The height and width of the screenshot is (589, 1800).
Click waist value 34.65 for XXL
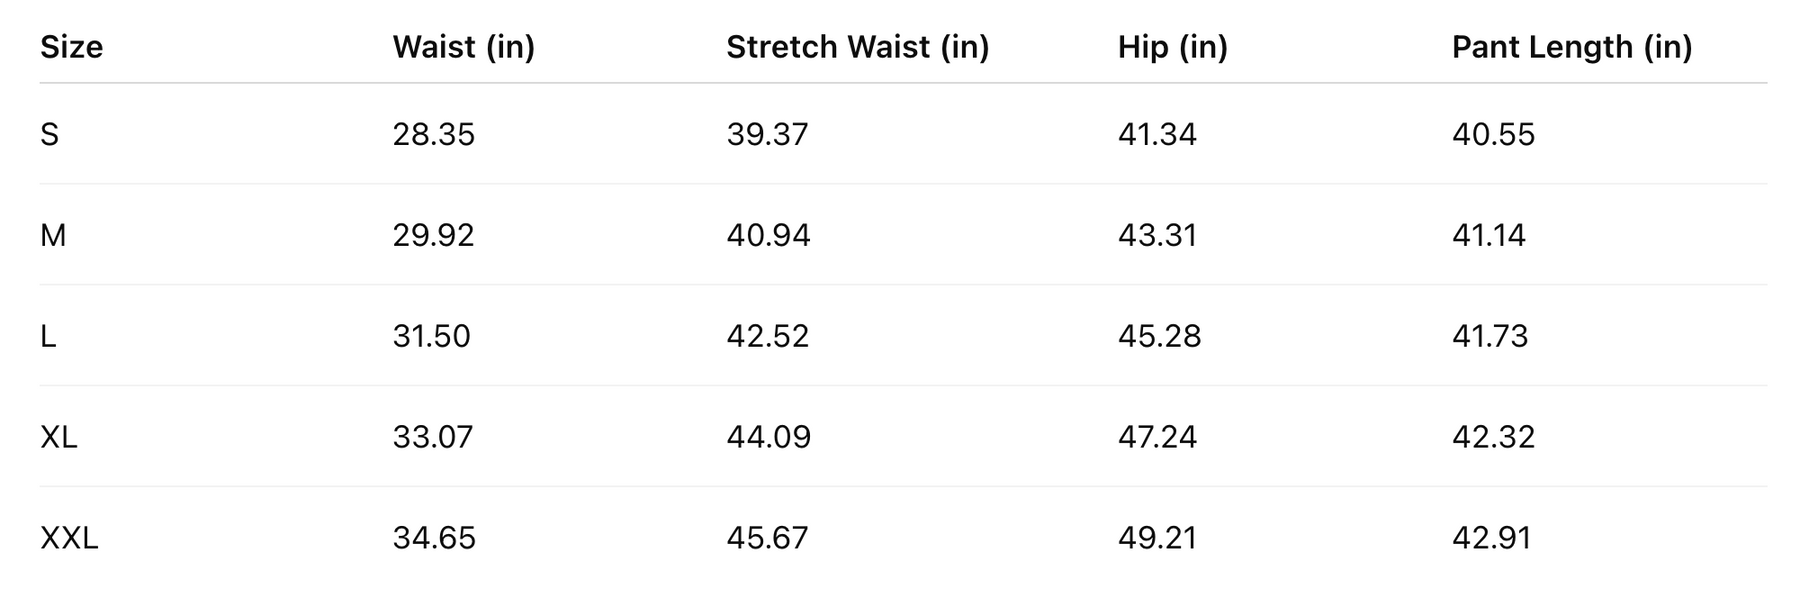433,538
